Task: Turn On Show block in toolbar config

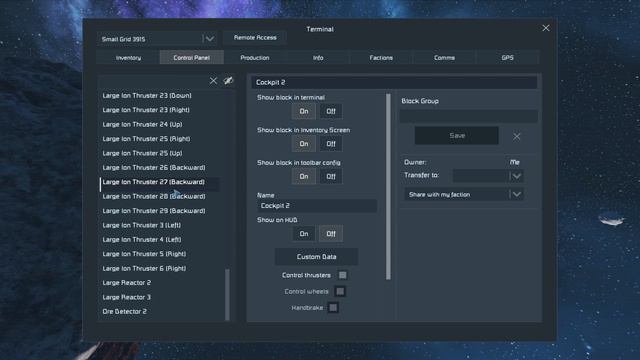Action: click(x=304, y=176)
